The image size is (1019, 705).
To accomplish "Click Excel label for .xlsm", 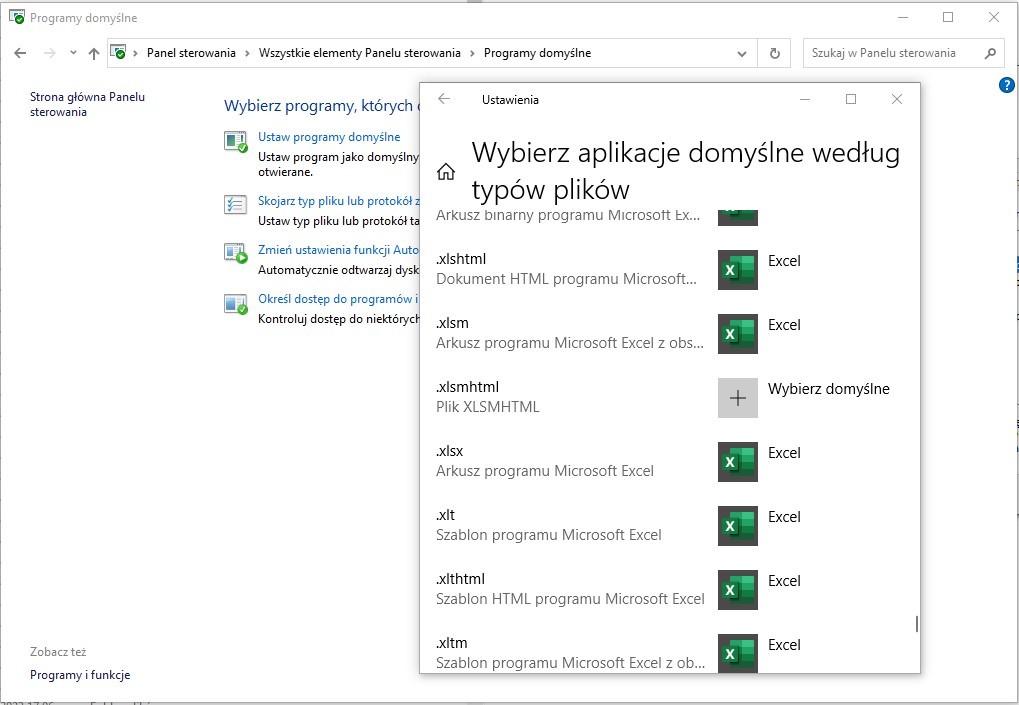I will pos(784,325).
